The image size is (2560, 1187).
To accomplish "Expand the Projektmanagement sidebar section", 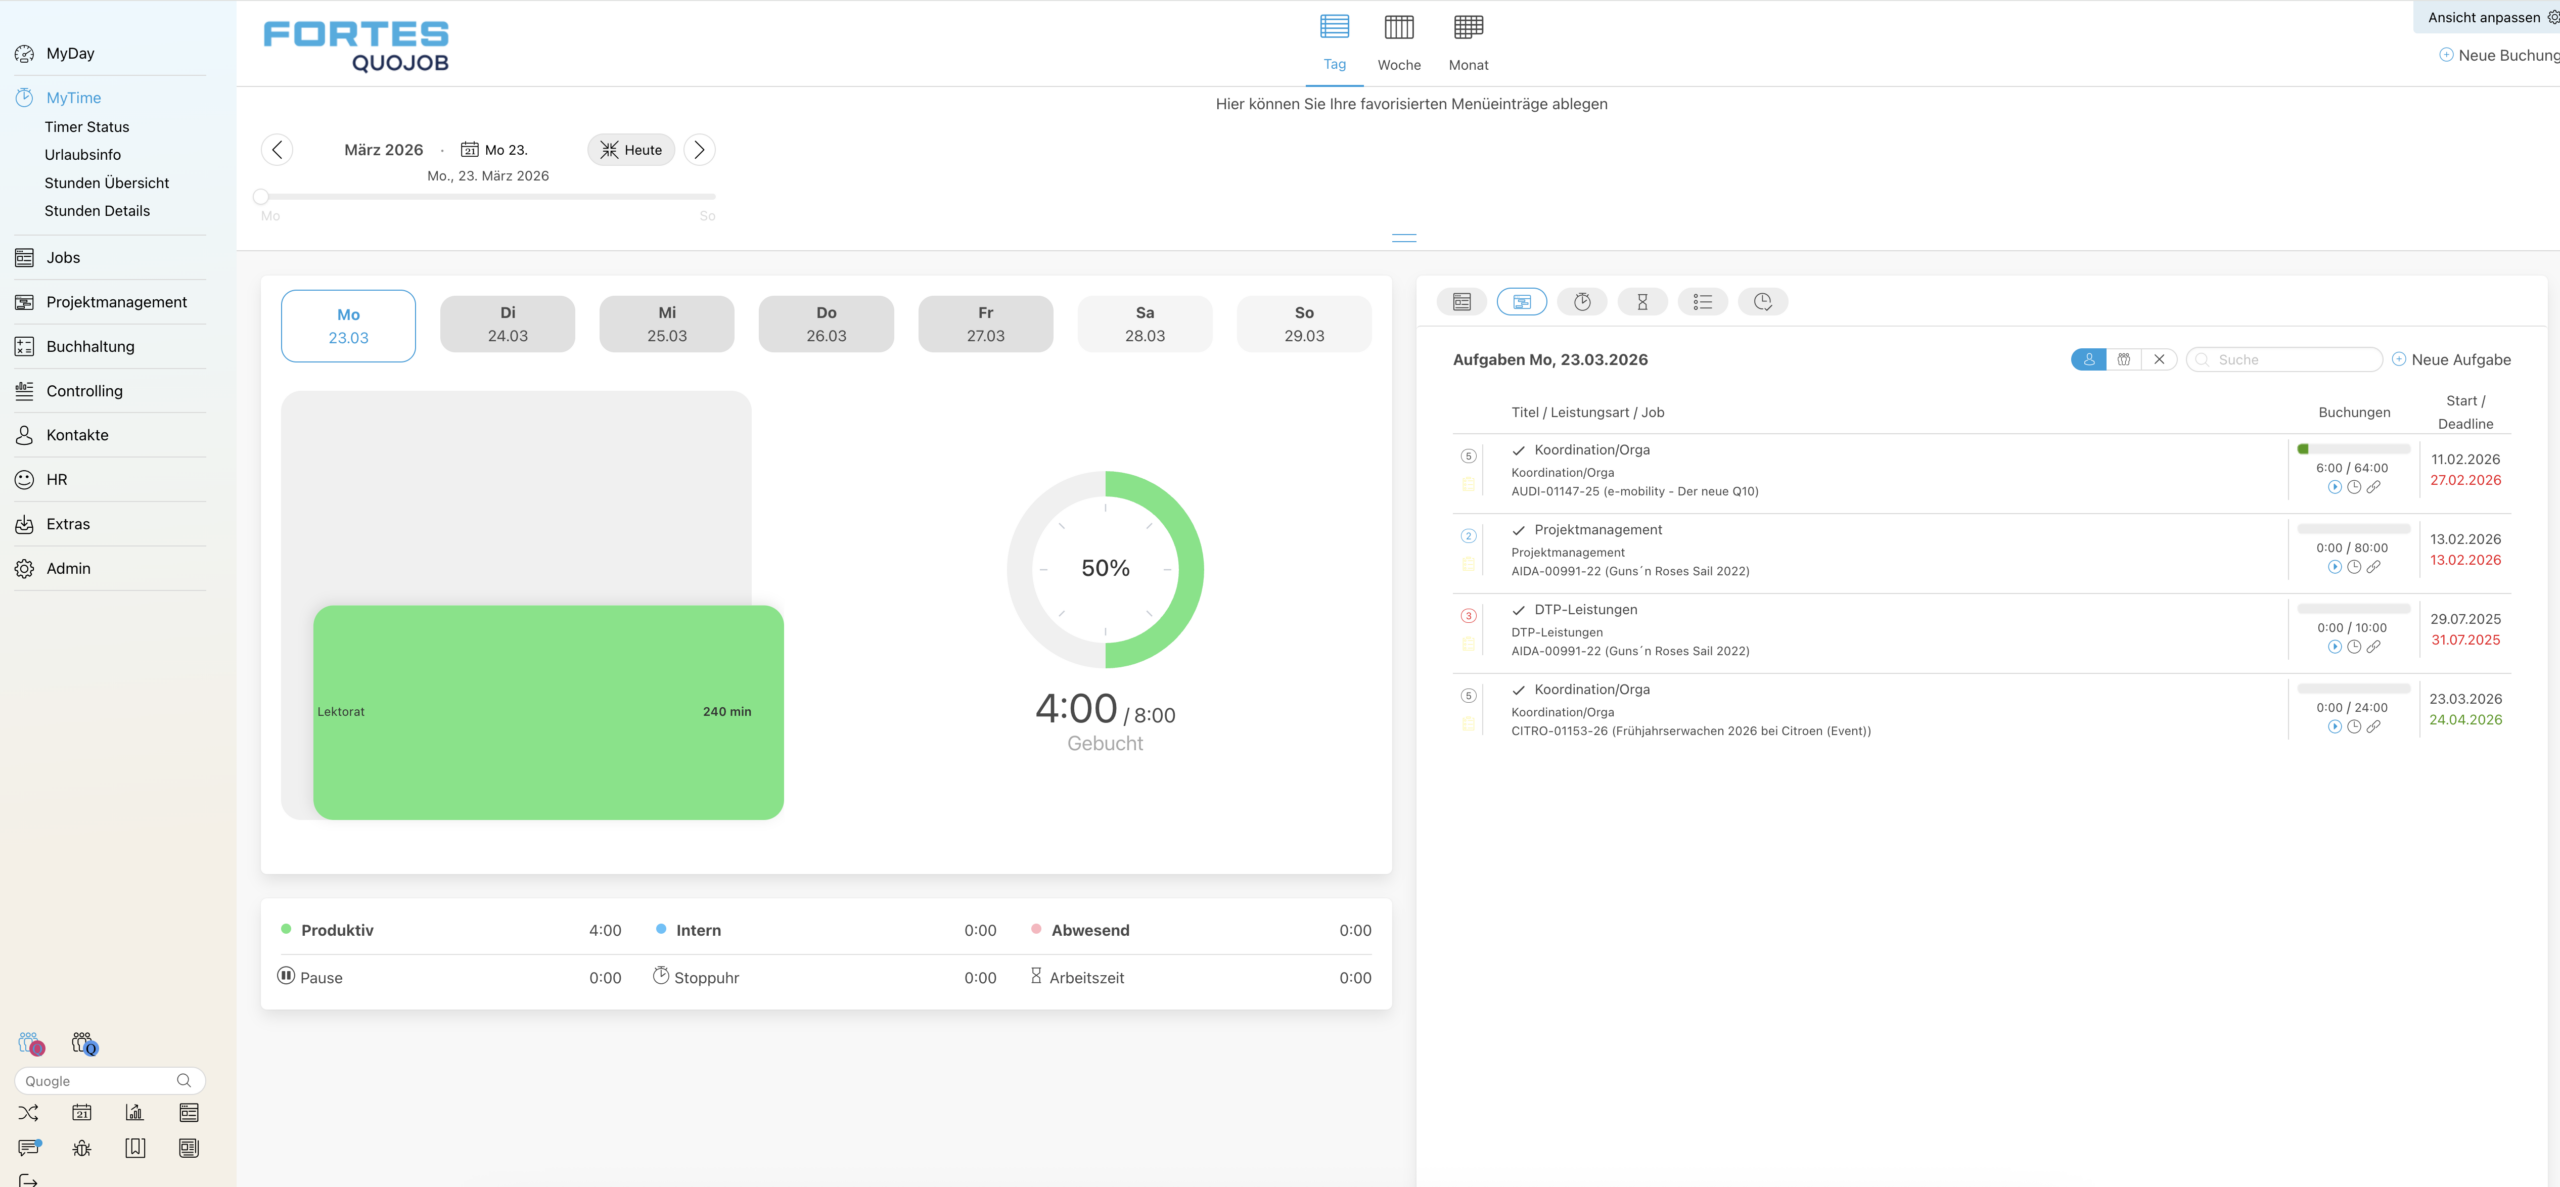I will (116, 302).
